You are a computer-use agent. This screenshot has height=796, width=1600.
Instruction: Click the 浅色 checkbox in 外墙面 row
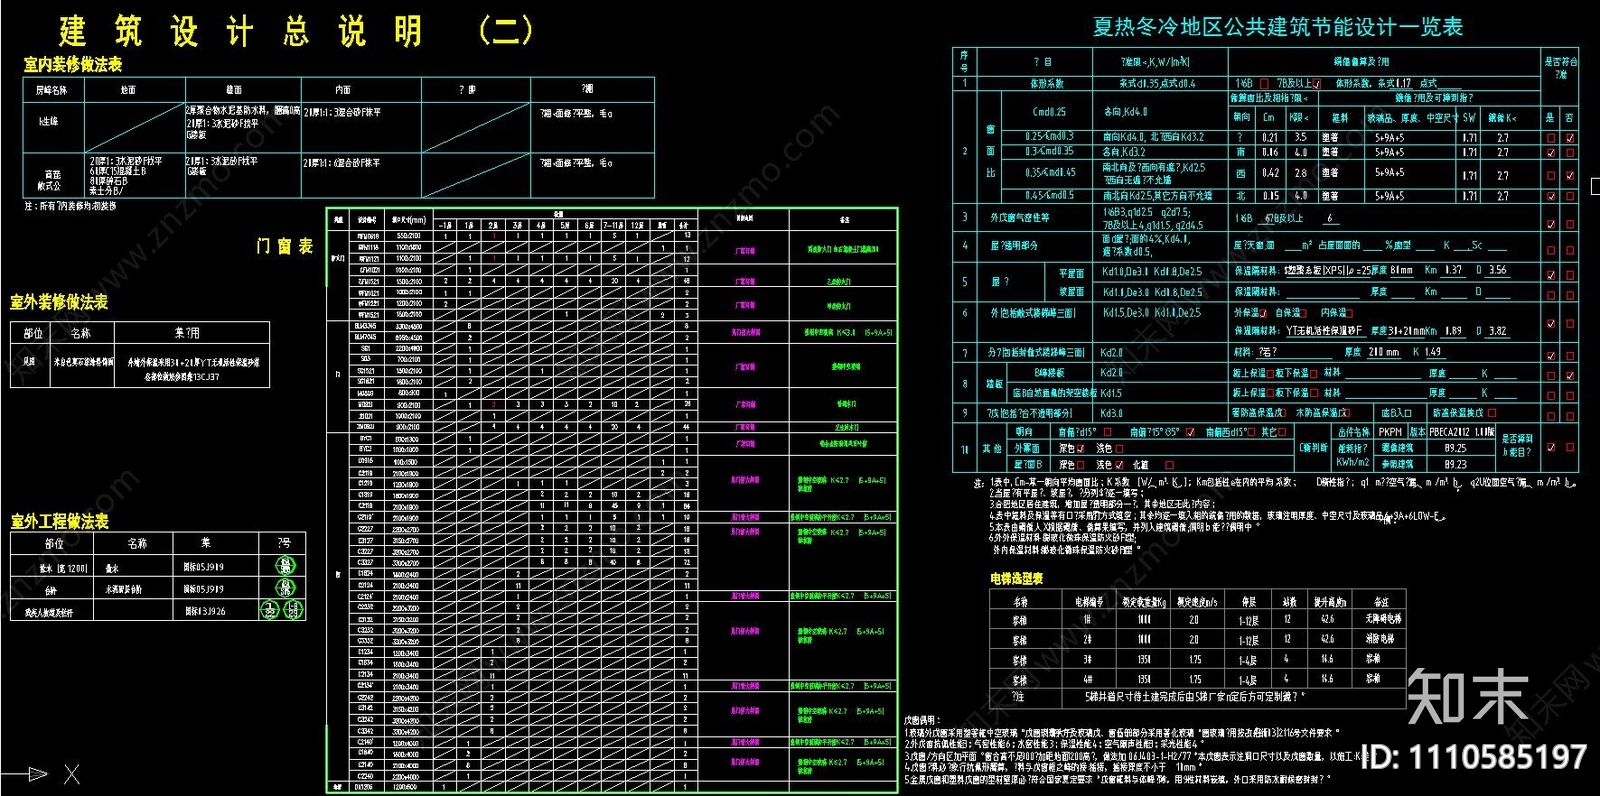[x=1119, y=449]
